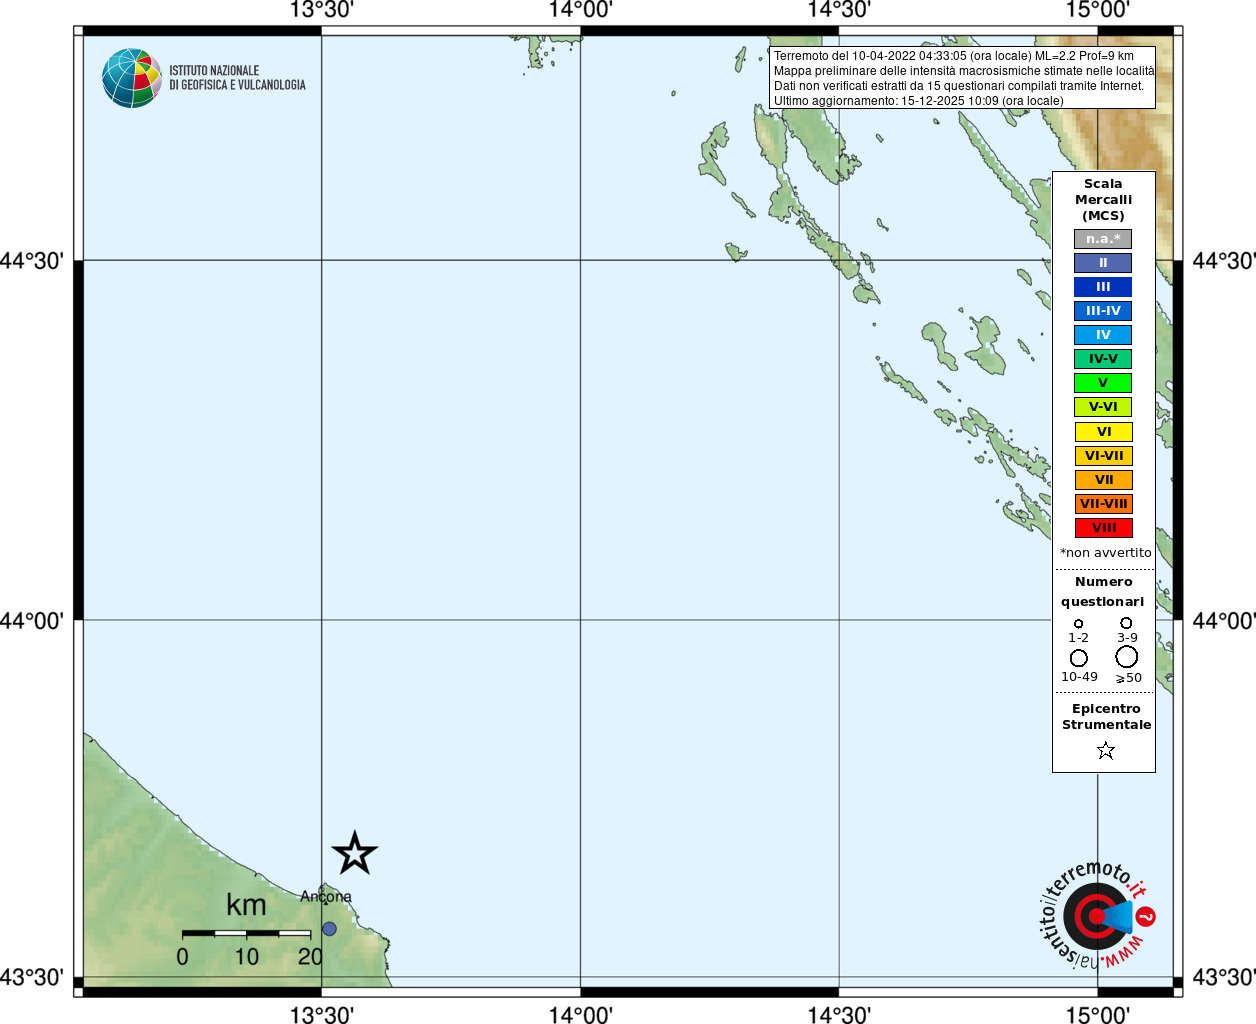Select the Ancona intensity circle marker
Viewport: 1256px width, 1024px height.
pyautogui.click(x=329, y=929)
